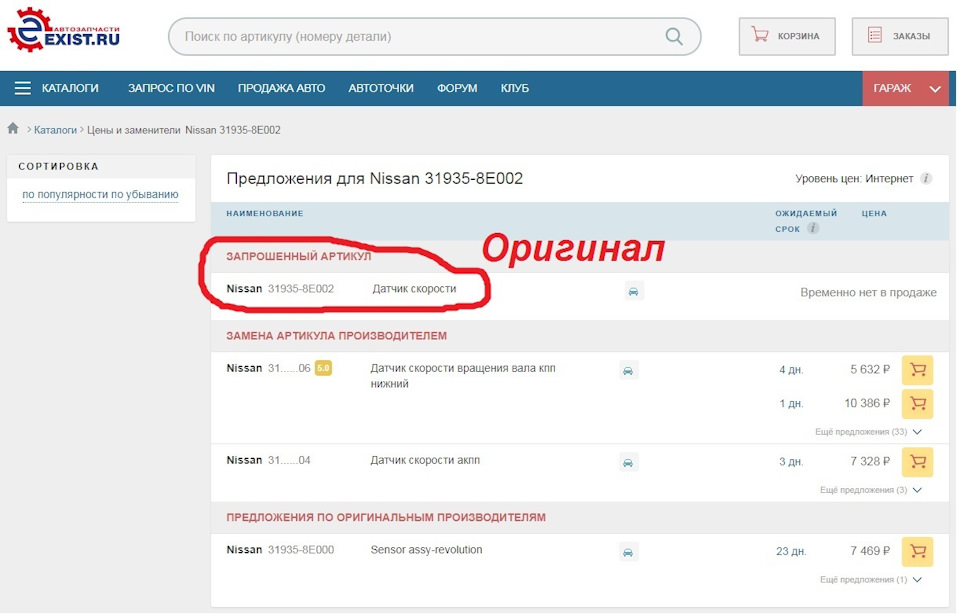960x614 pixels.
Task: Click description Датчик скорости вращения вала кпп нижний
Action: [x=463, y=376]
